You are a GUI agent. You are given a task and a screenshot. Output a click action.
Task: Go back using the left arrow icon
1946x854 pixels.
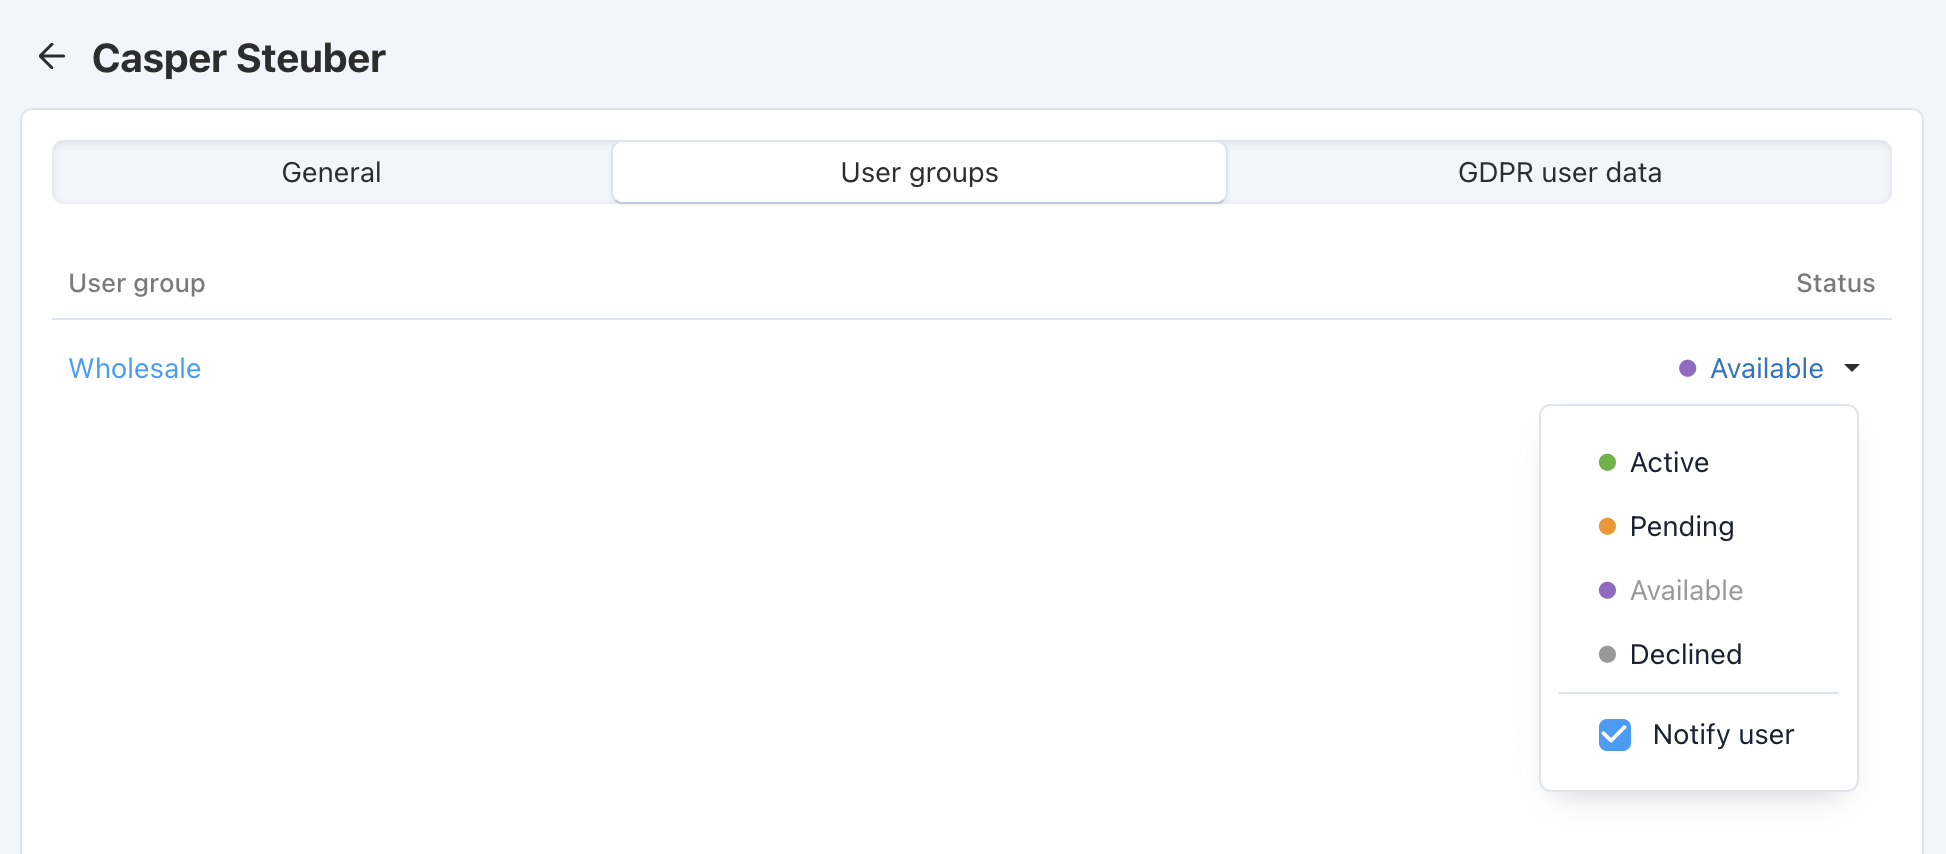pyautogui.click(x=52, y=57)
